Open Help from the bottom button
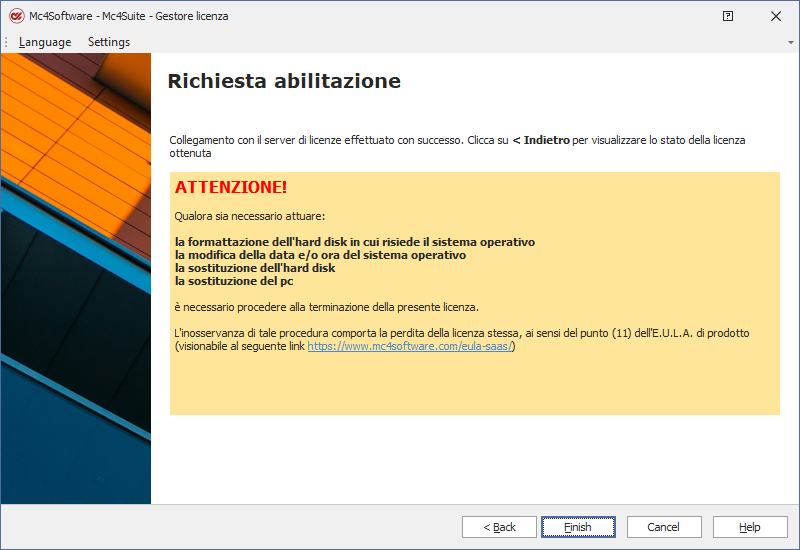Viewport: 800px width, 550px height. pyautogui.click(x=749, y=527)
